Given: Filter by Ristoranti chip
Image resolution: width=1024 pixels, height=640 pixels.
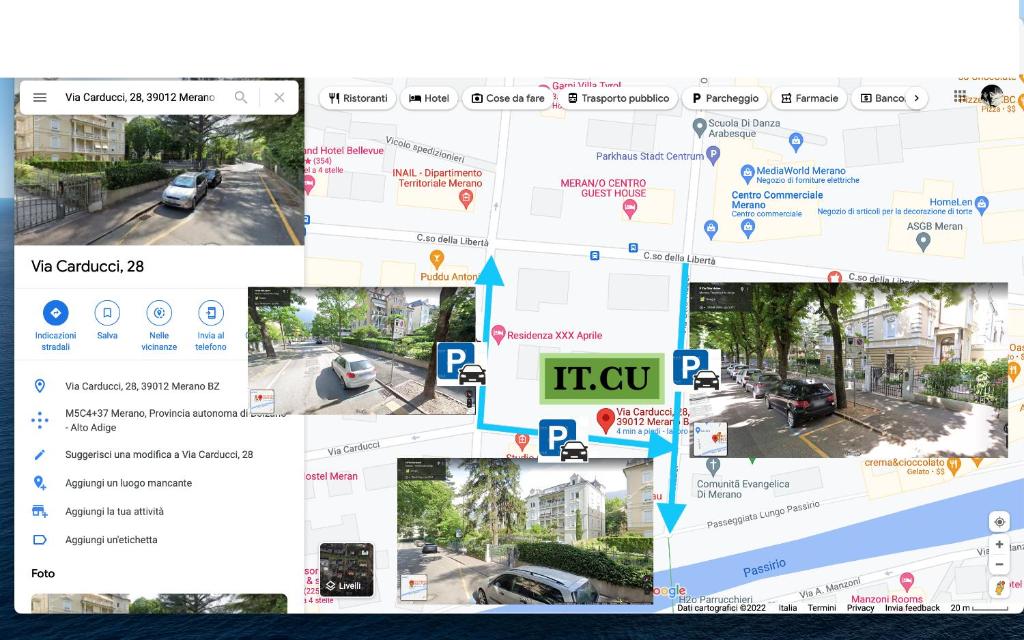Looking at the screenshot, I should [x=358, y=98].
